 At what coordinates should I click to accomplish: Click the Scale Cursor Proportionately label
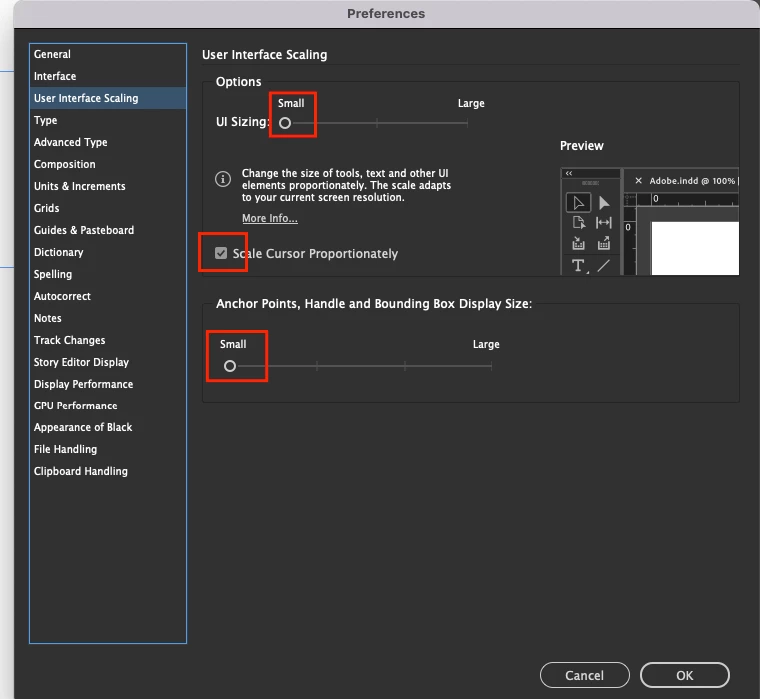315,254
